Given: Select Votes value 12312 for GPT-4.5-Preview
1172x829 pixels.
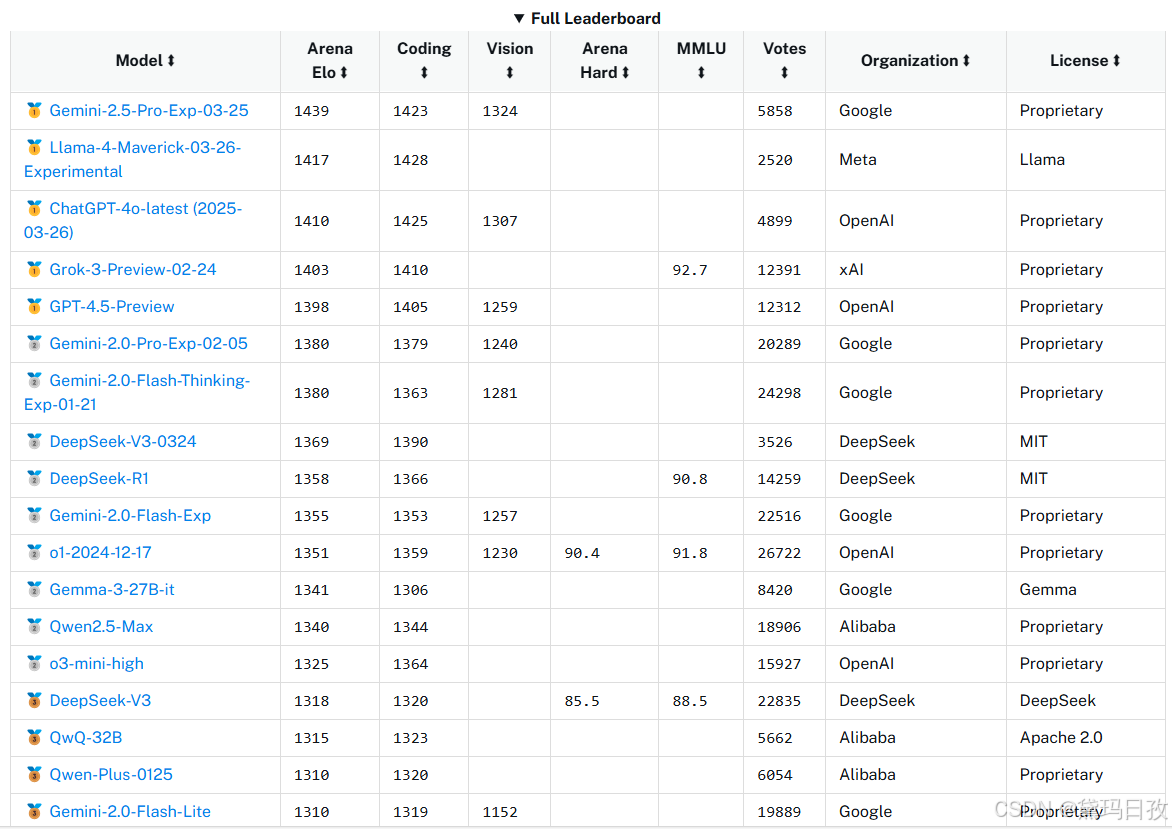Looking at the screenshot, I should click(779, 306).
